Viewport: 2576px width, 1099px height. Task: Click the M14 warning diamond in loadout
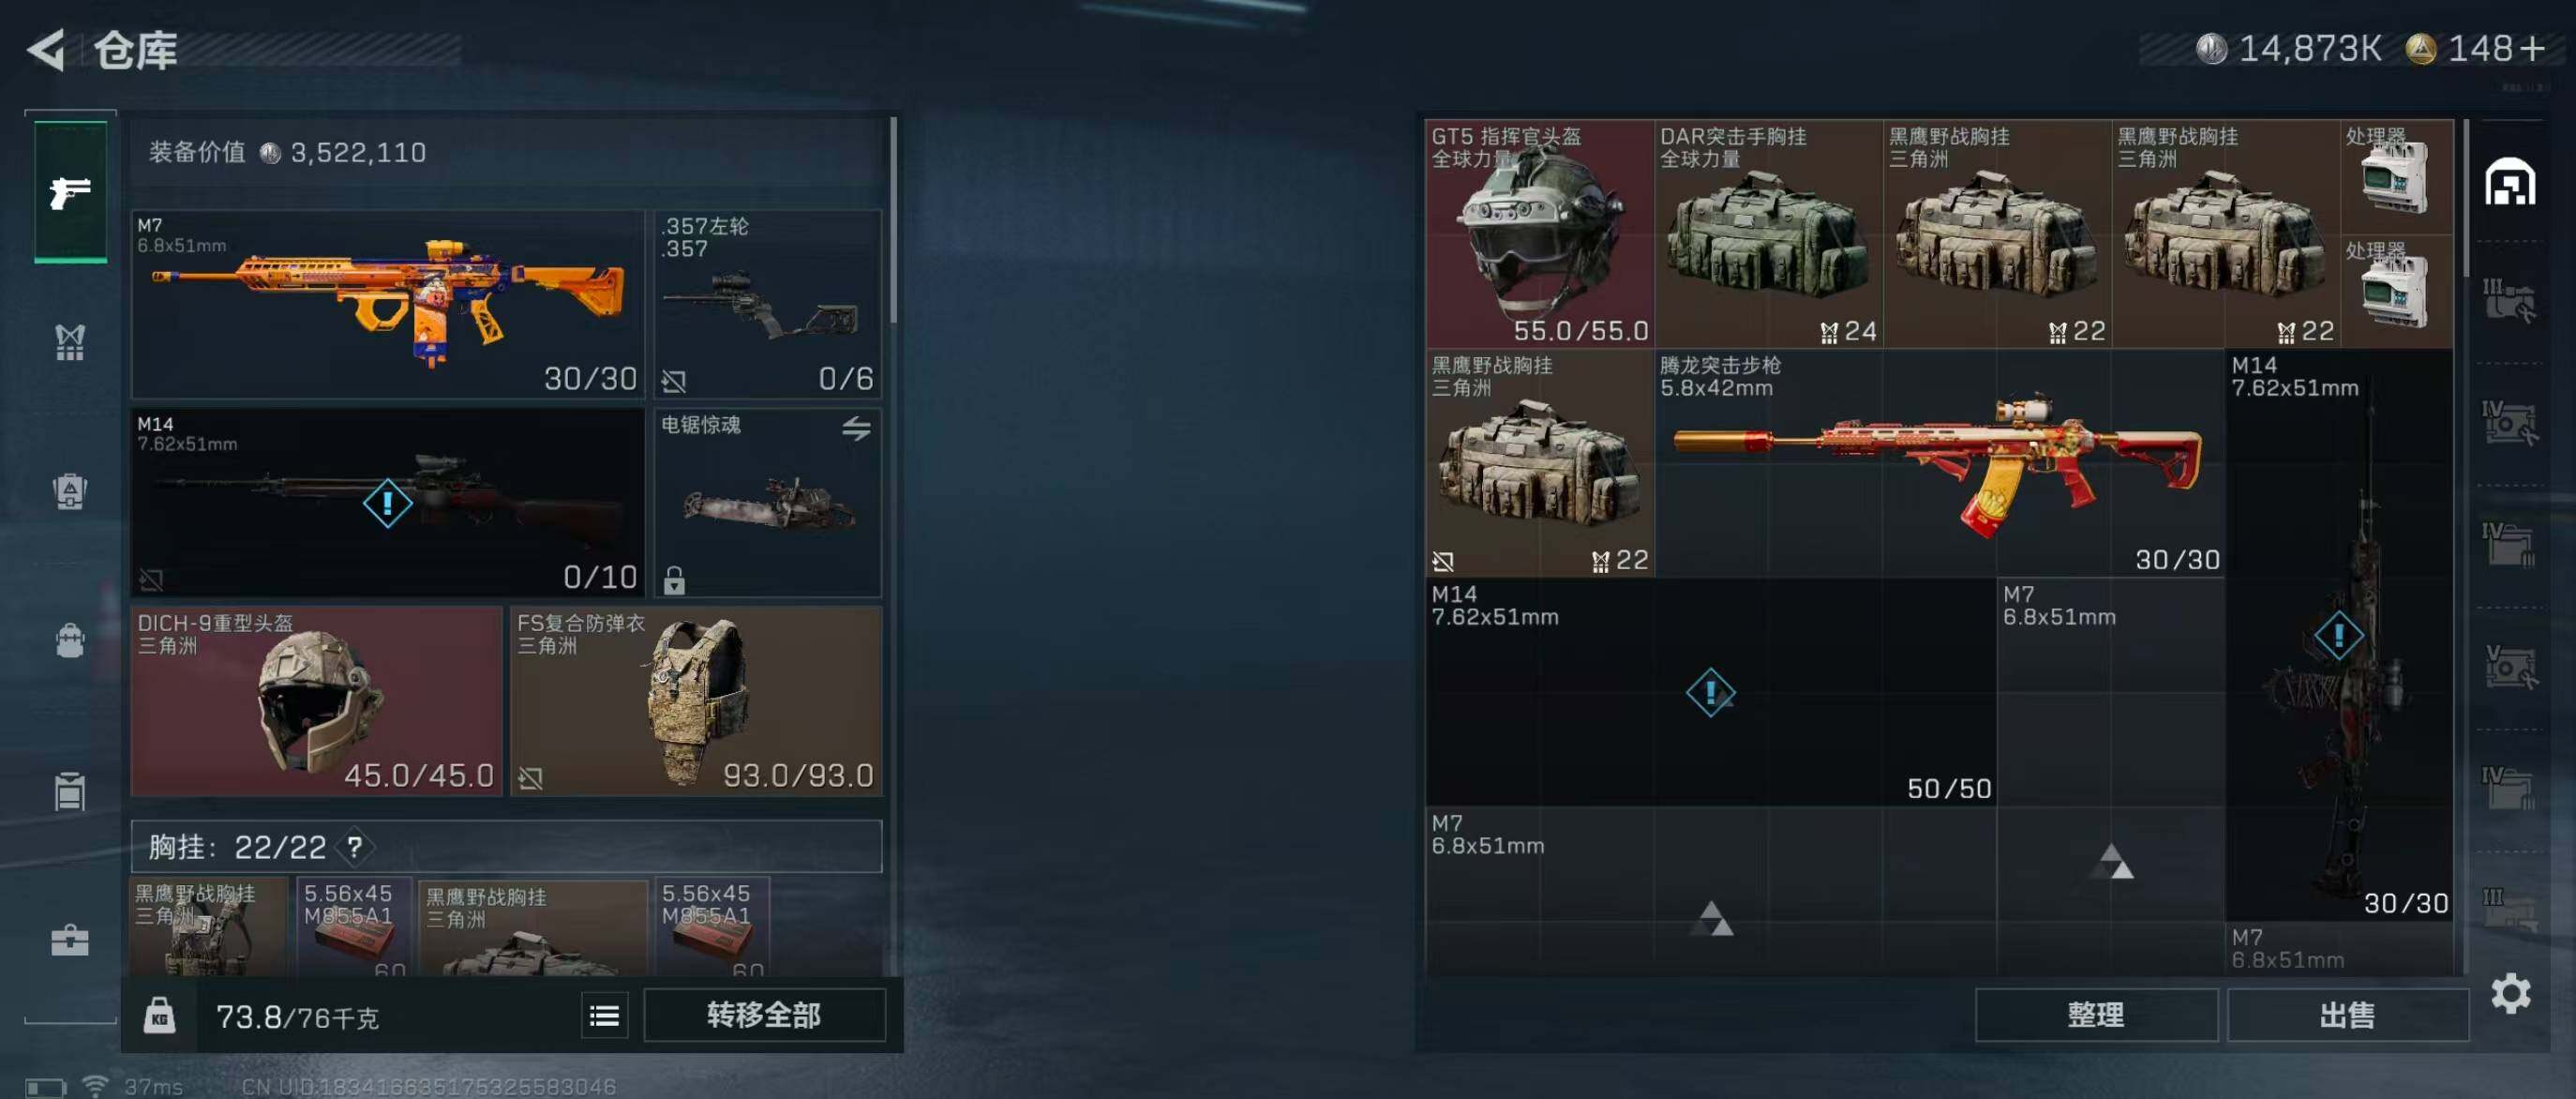(x=387, y=502)
